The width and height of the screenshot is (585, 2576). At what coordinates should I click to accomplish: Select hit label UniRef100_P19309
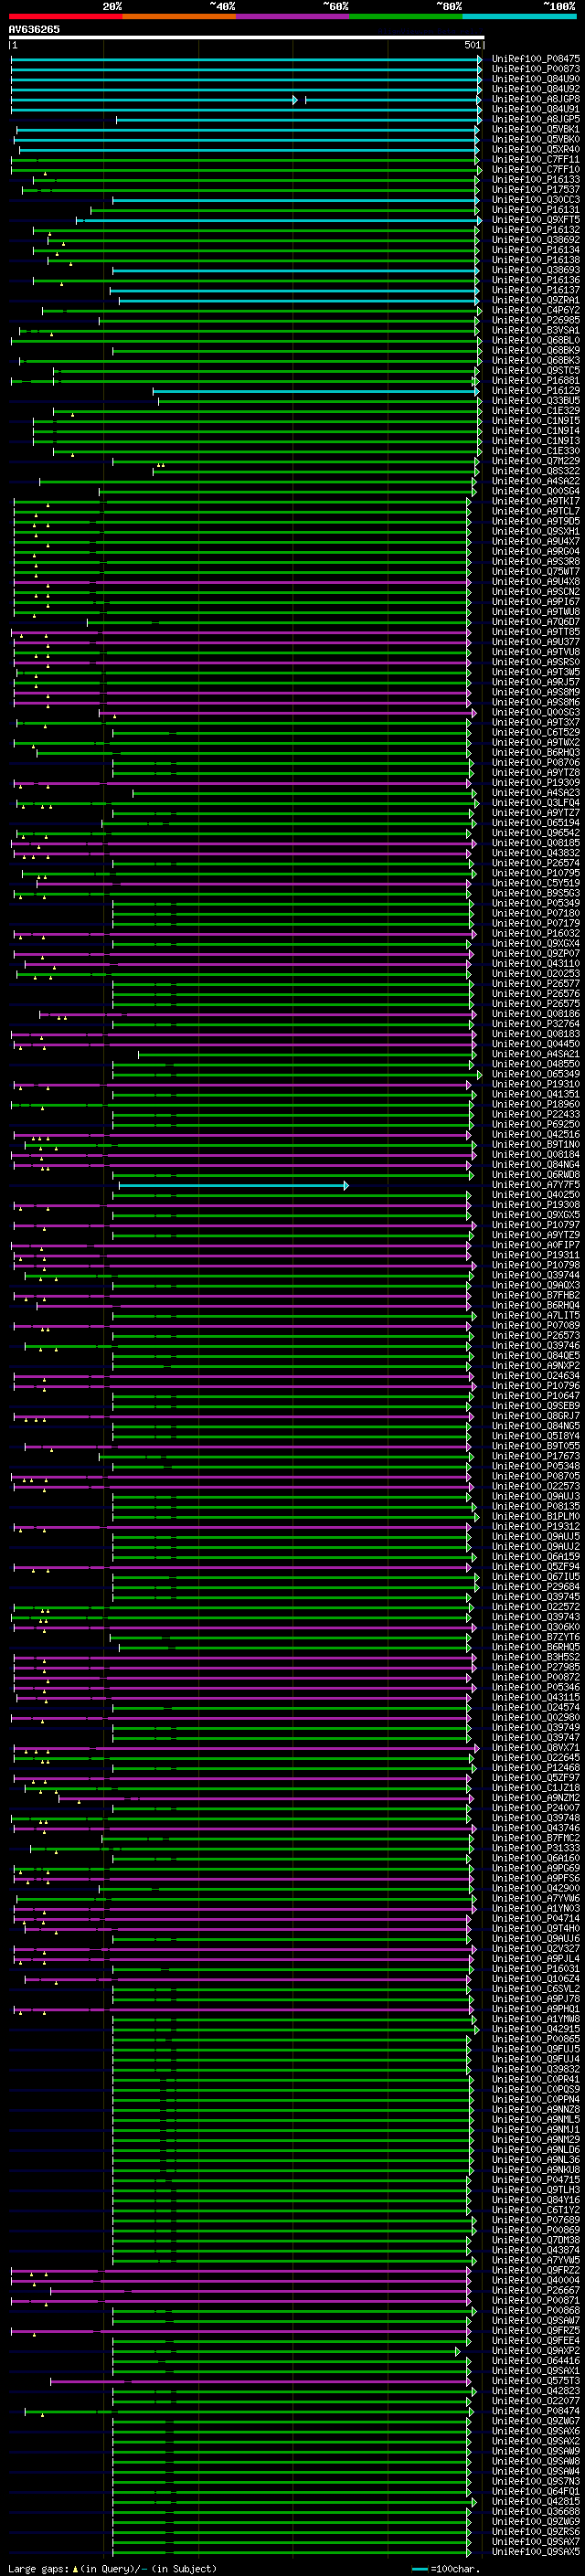pos(536,783)
